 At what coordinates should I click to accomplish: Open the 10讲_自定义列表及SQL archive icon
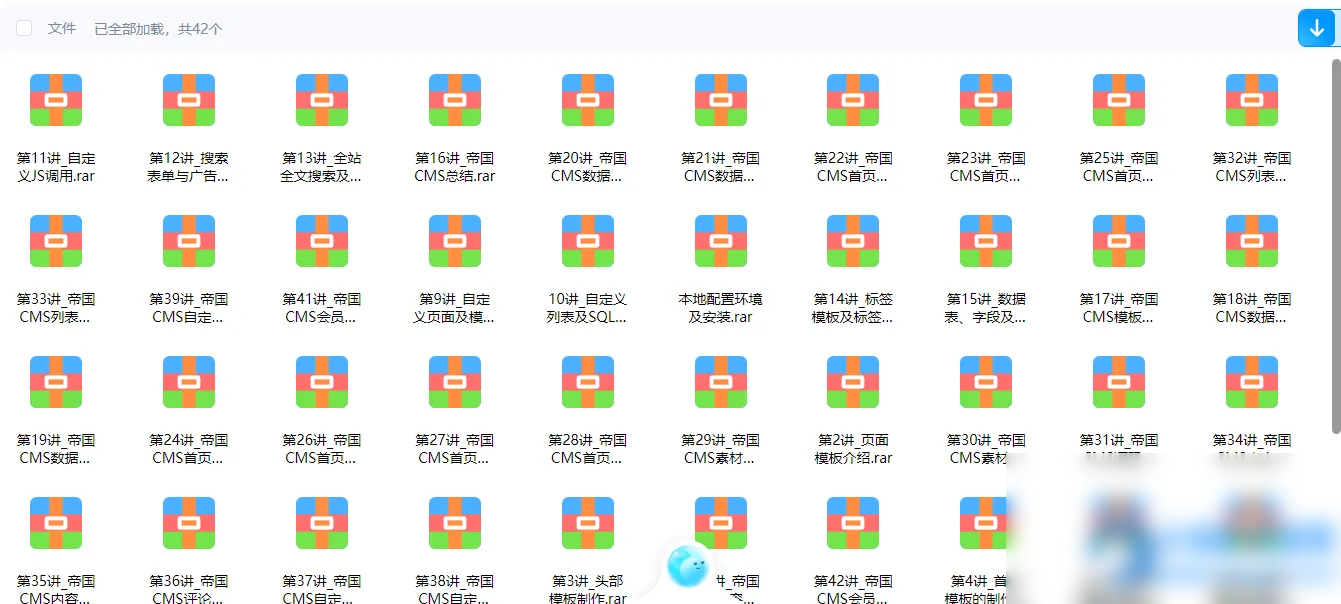[x=587, y=240]
